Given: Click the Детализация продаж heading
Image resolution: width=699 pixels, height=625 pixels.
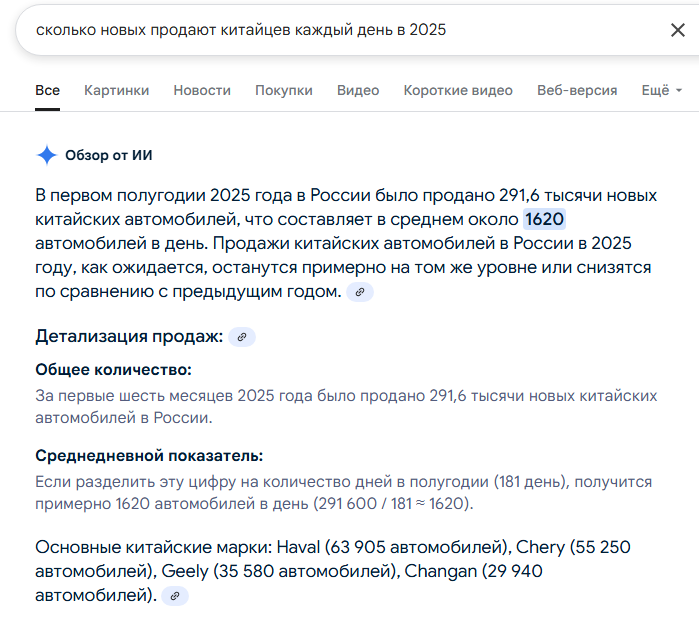Looking at the screenshot, I should (129, 336).
